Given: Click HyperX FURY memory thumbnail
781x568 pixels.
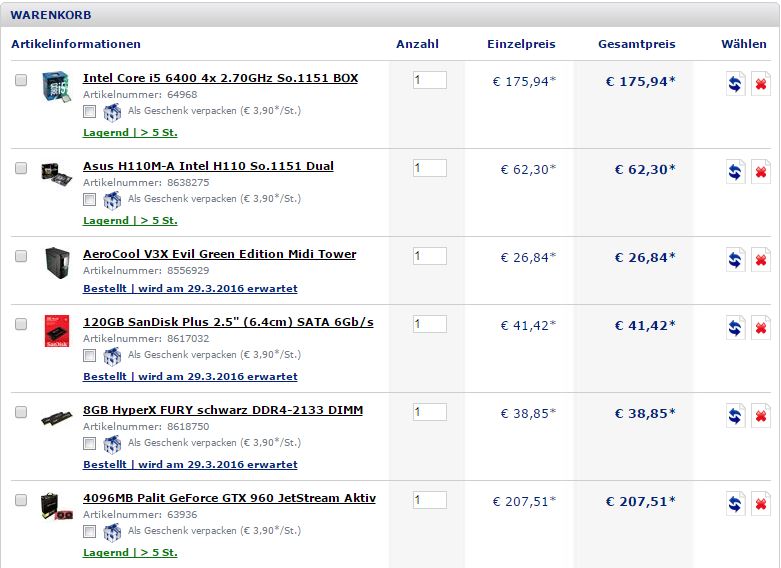Looking at the screenshot, I should [56, 418].
